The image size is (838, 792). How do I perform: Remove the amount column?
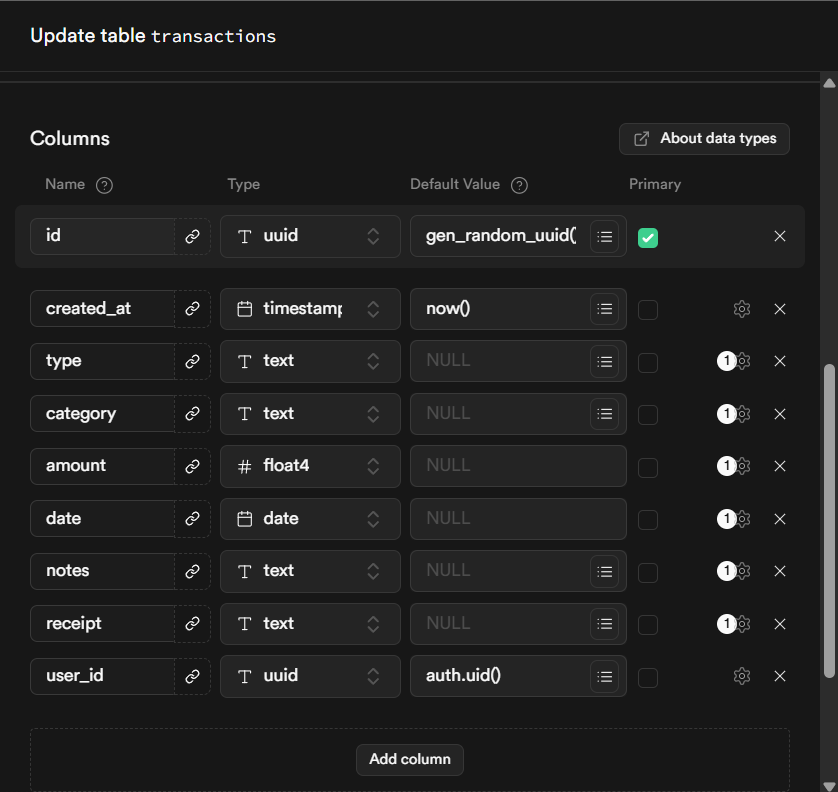click(780, 466)
